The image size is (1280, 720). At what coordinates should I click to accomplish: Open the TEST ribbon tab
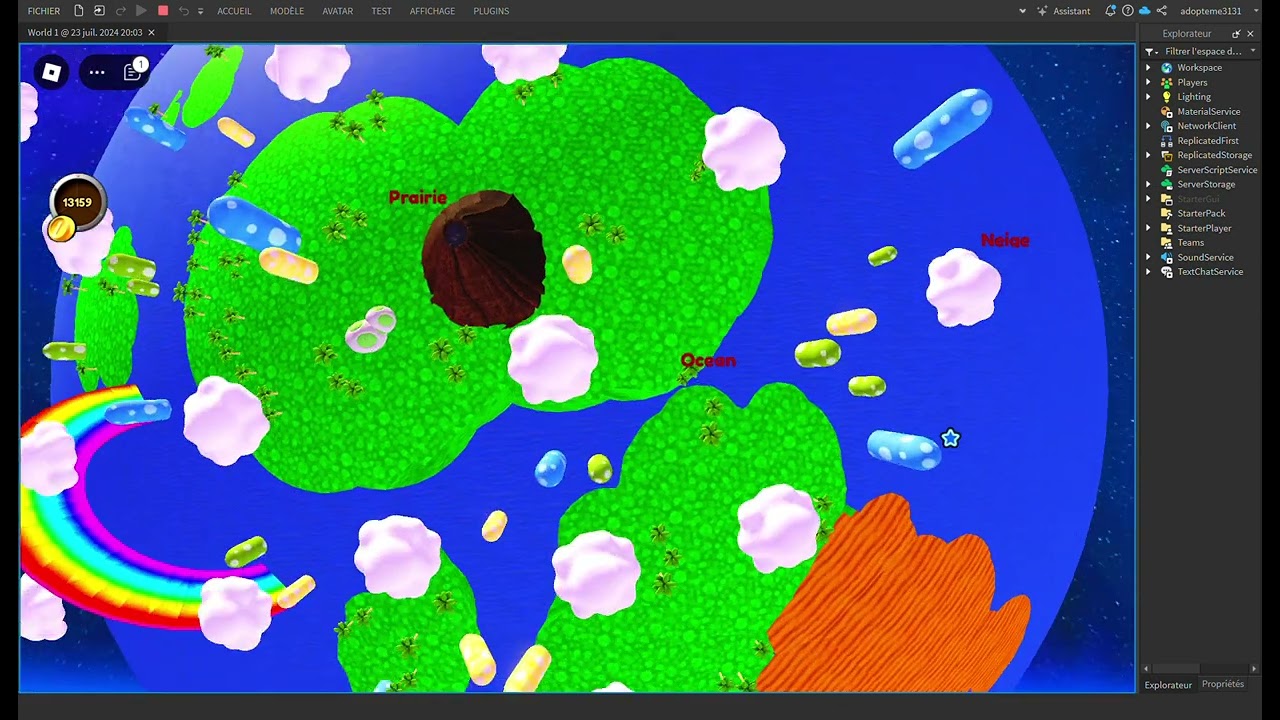[x=381, y=11]
